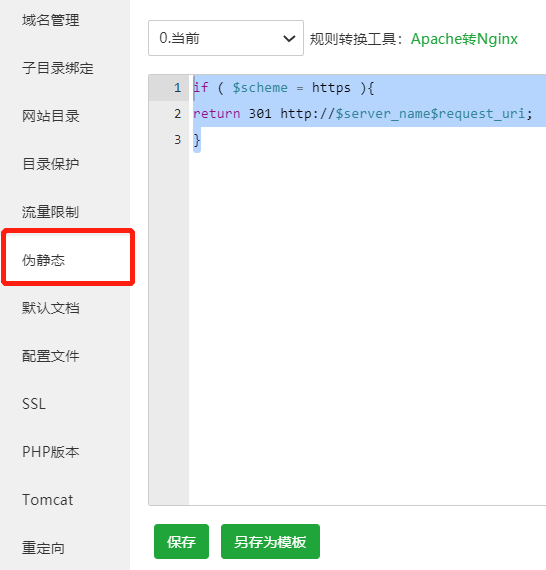This screenshot has height=570, width=546.
Task: Open 默认文档 settings
Action: [51, 308]
